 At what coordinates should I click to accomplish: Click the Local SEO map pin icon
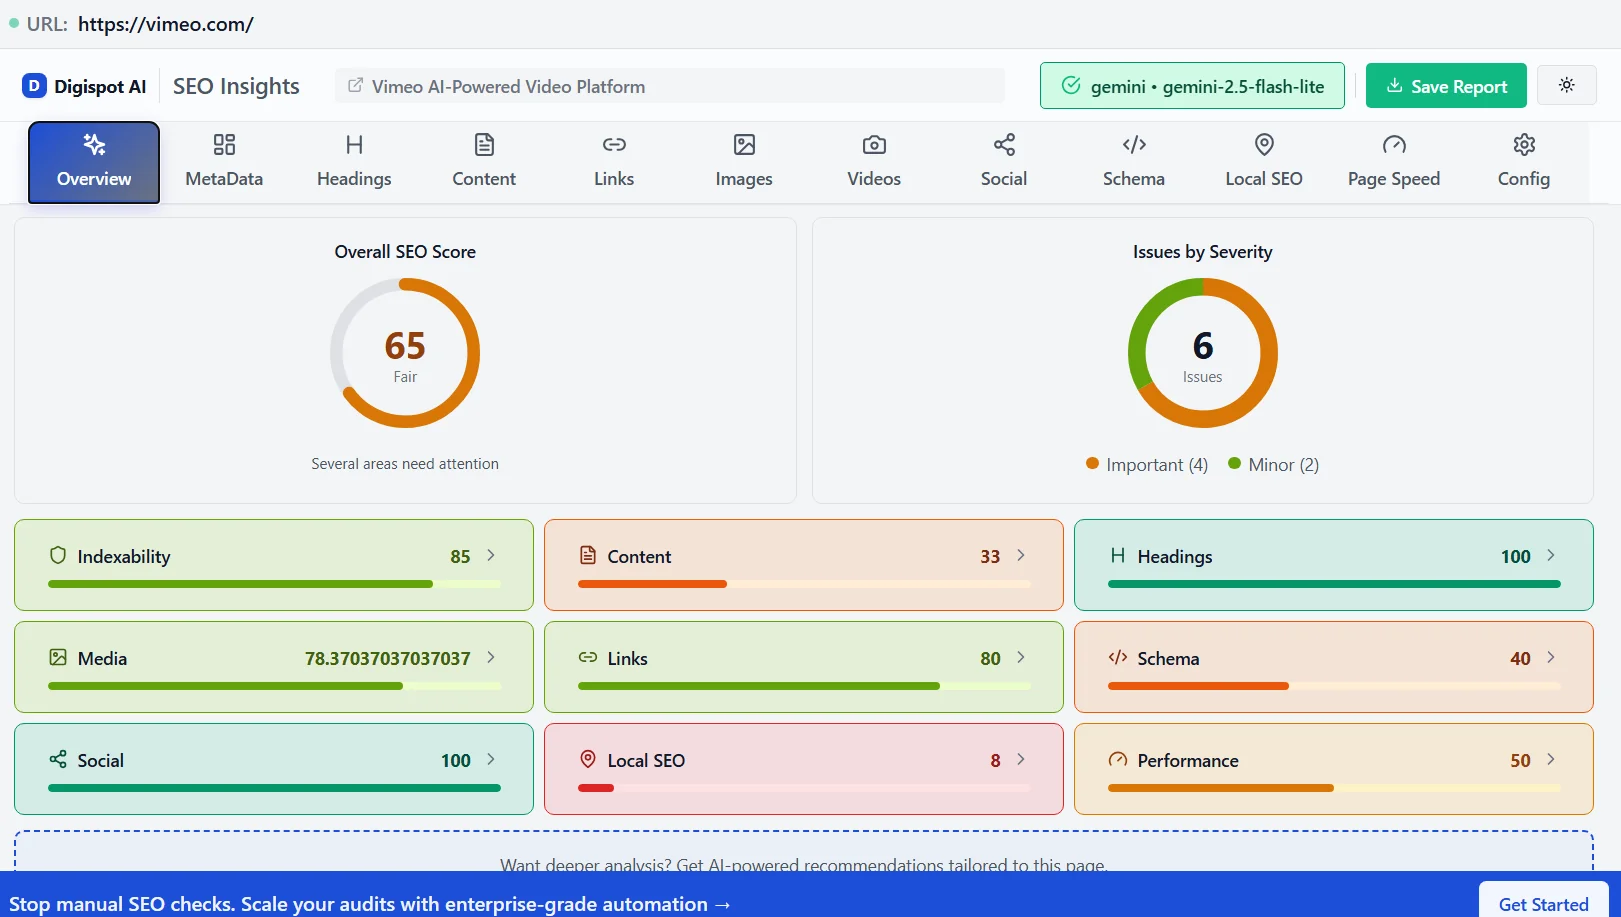(x=1263, y=145)
